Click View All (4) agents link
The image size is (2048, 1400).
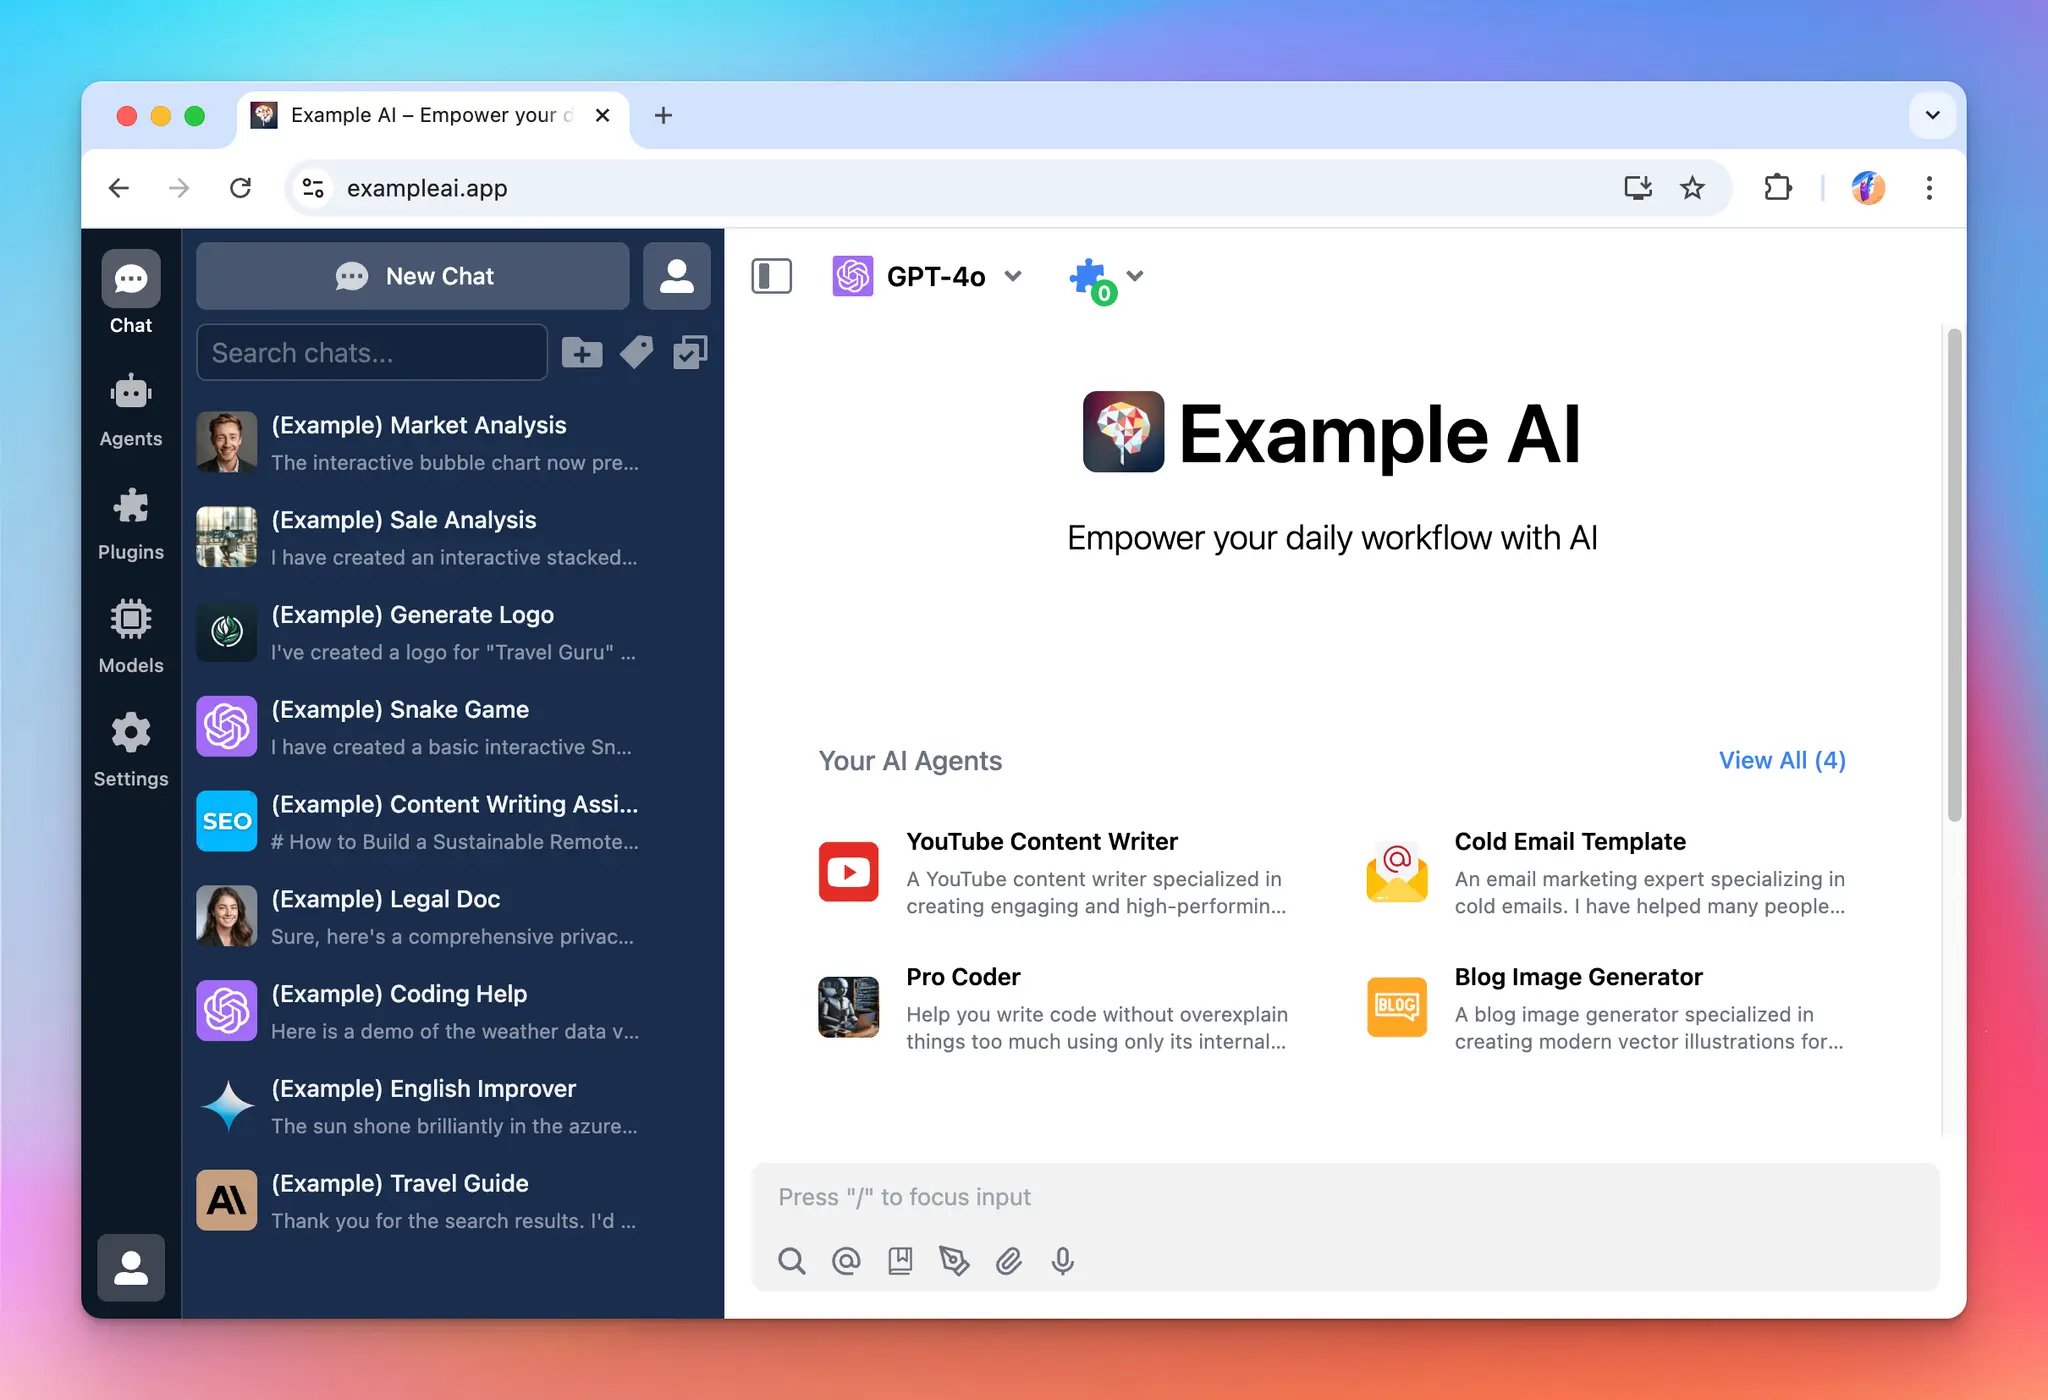(x=1782, y=760)
